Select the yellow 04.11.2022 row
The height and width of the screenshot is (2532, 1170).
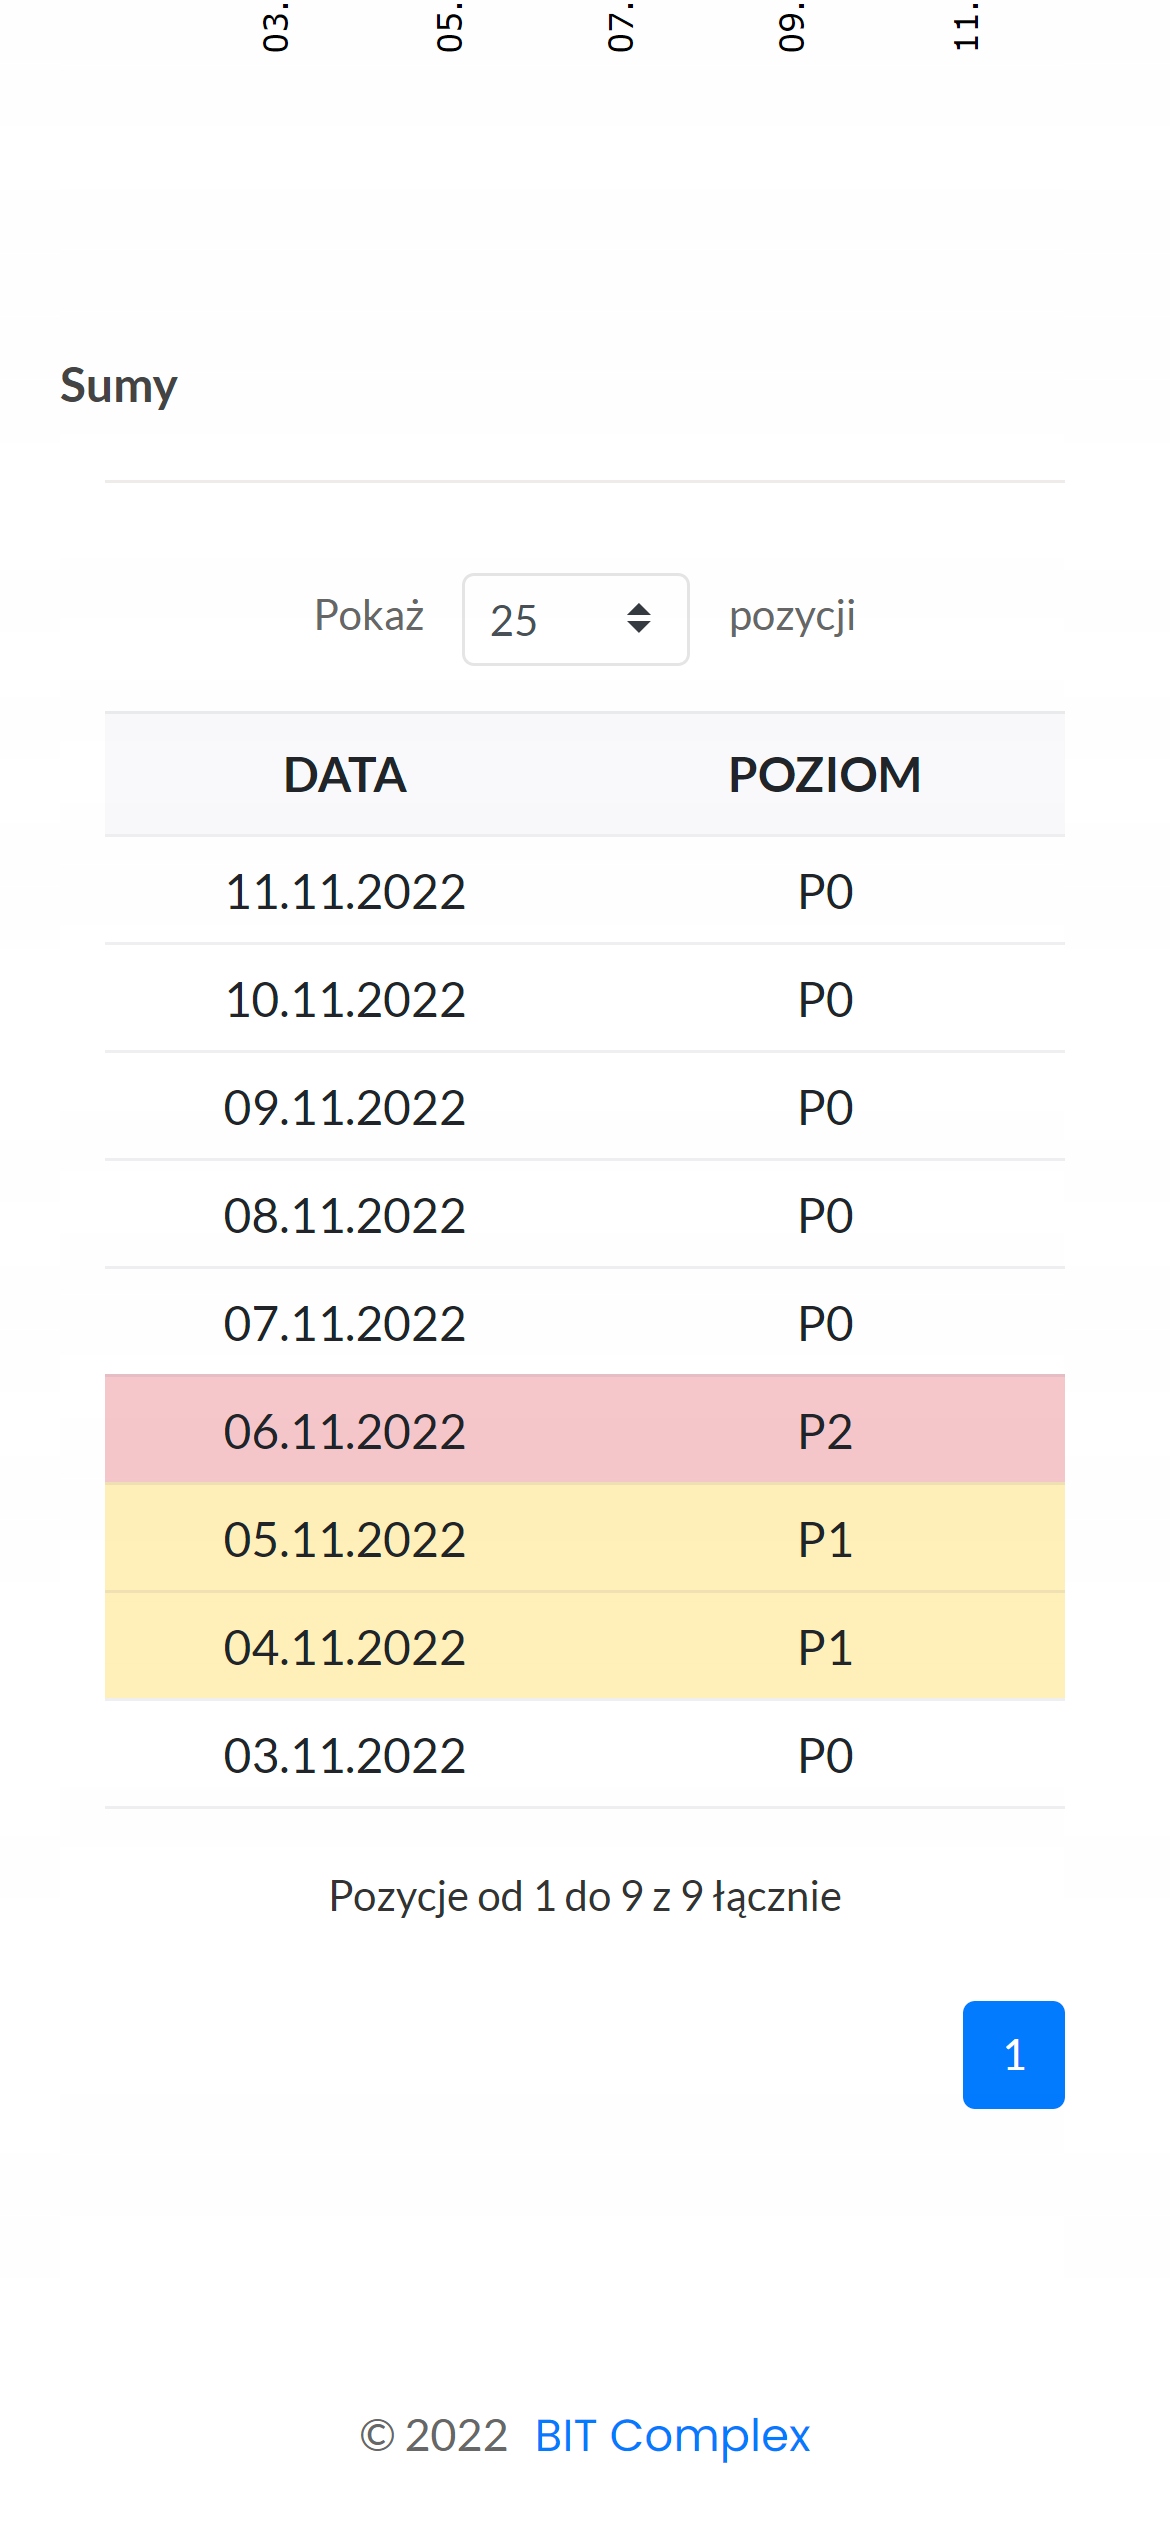tap(584, 1647)
